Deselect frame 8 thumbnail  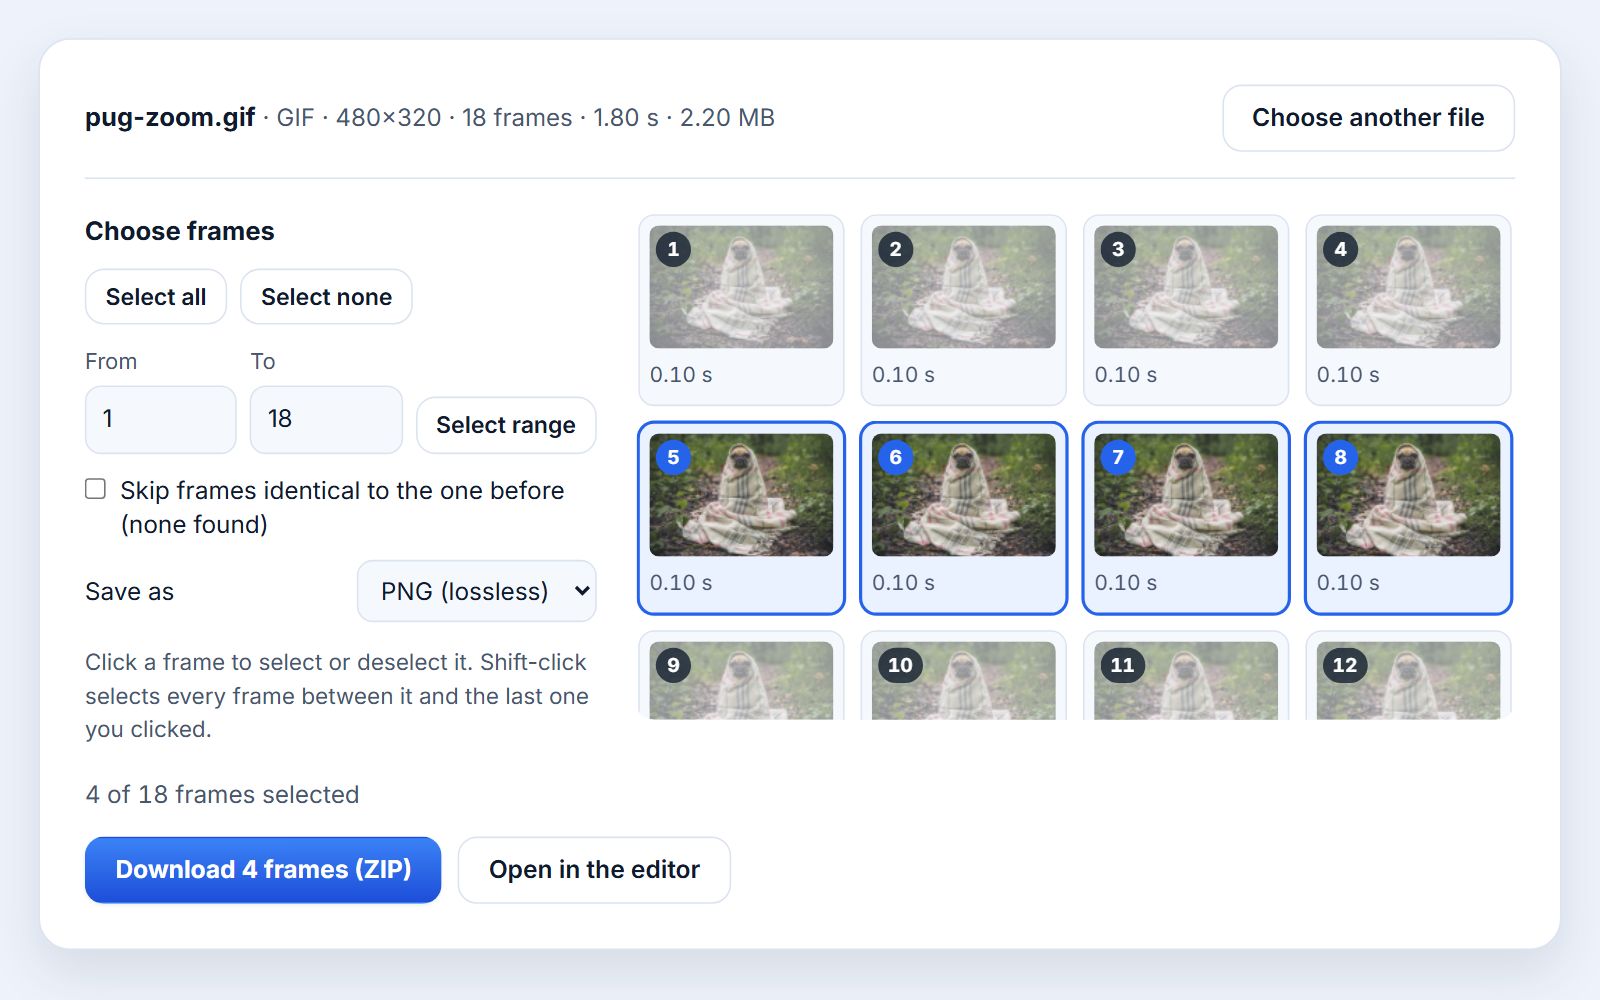click(x=1408, y=518)
